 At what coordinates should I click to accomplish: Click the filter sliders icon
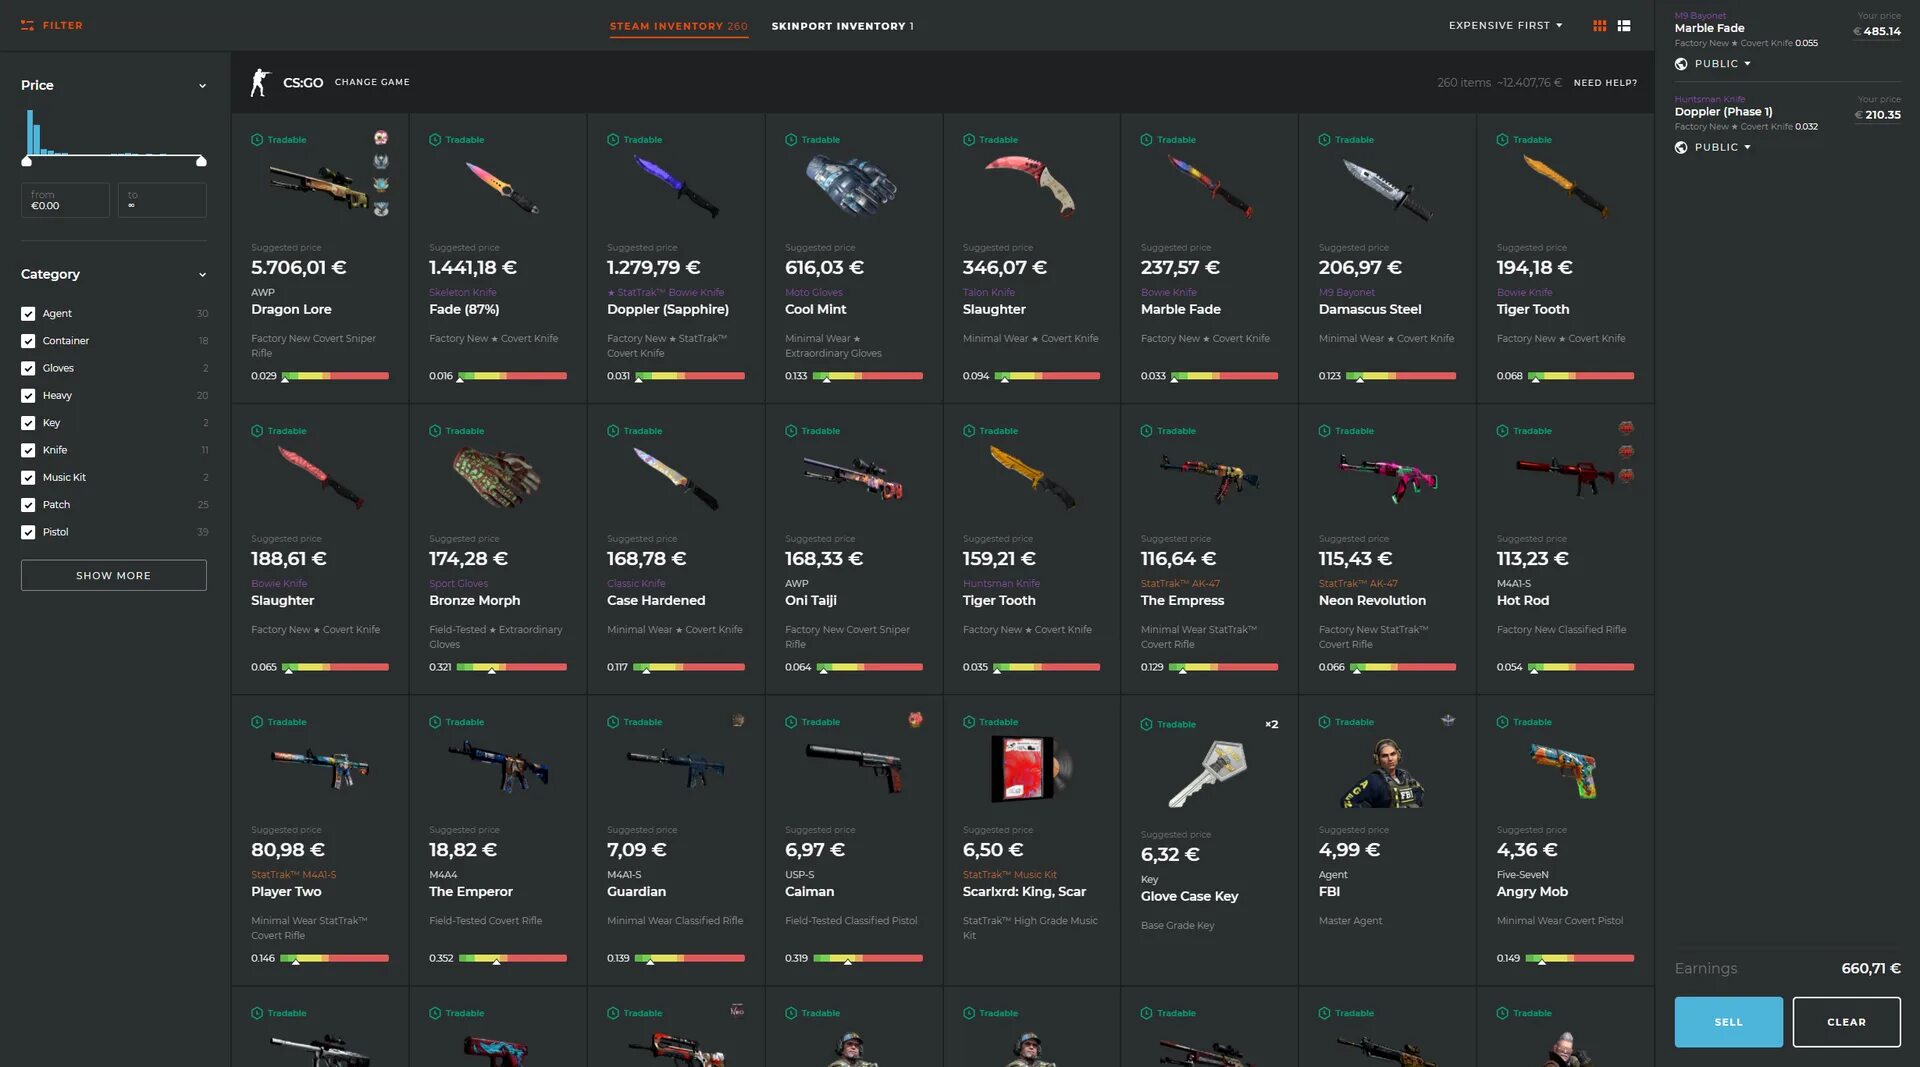coord(27,25)
